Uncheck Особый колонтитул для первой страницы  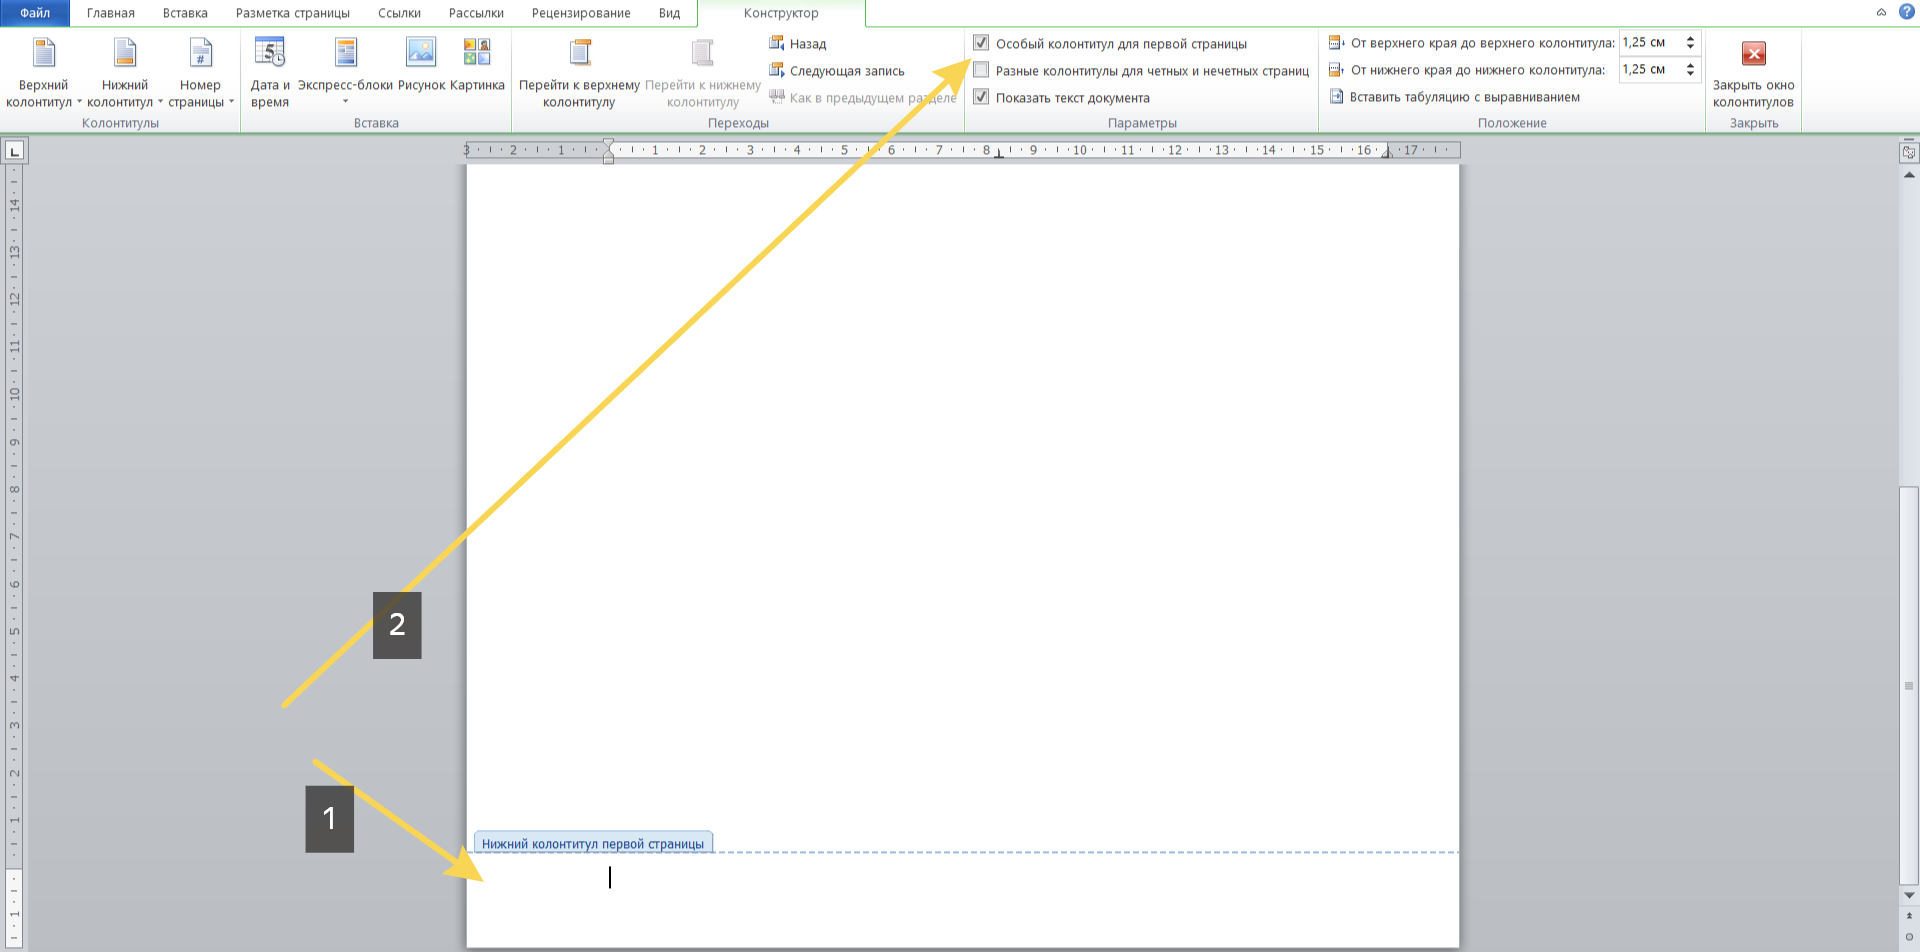tap(981, 43)
